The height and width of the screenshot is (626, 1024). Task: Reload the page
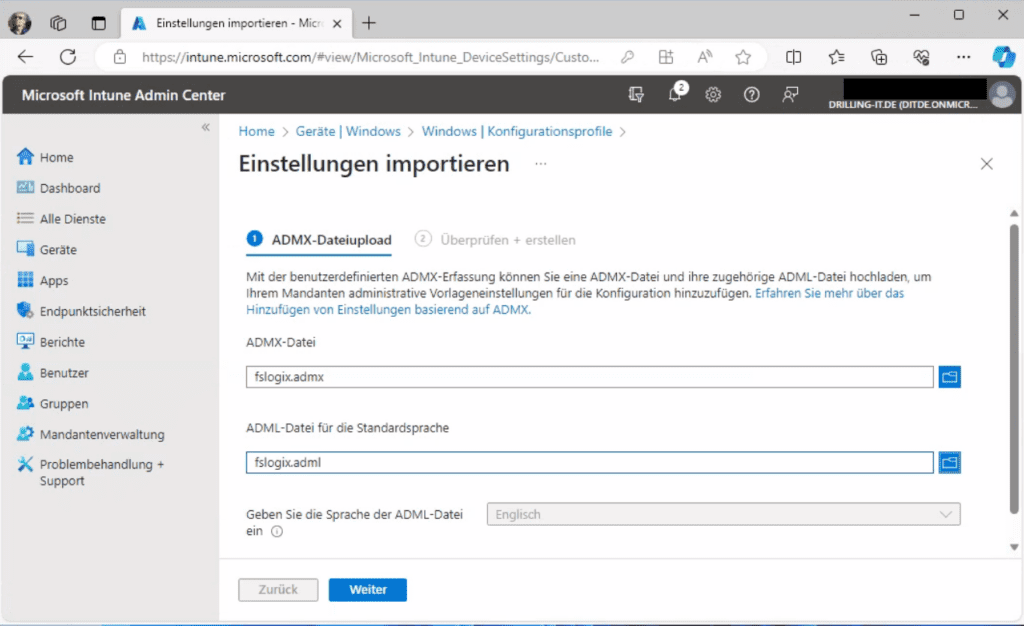pyautogui.click(x=68, y=57)
